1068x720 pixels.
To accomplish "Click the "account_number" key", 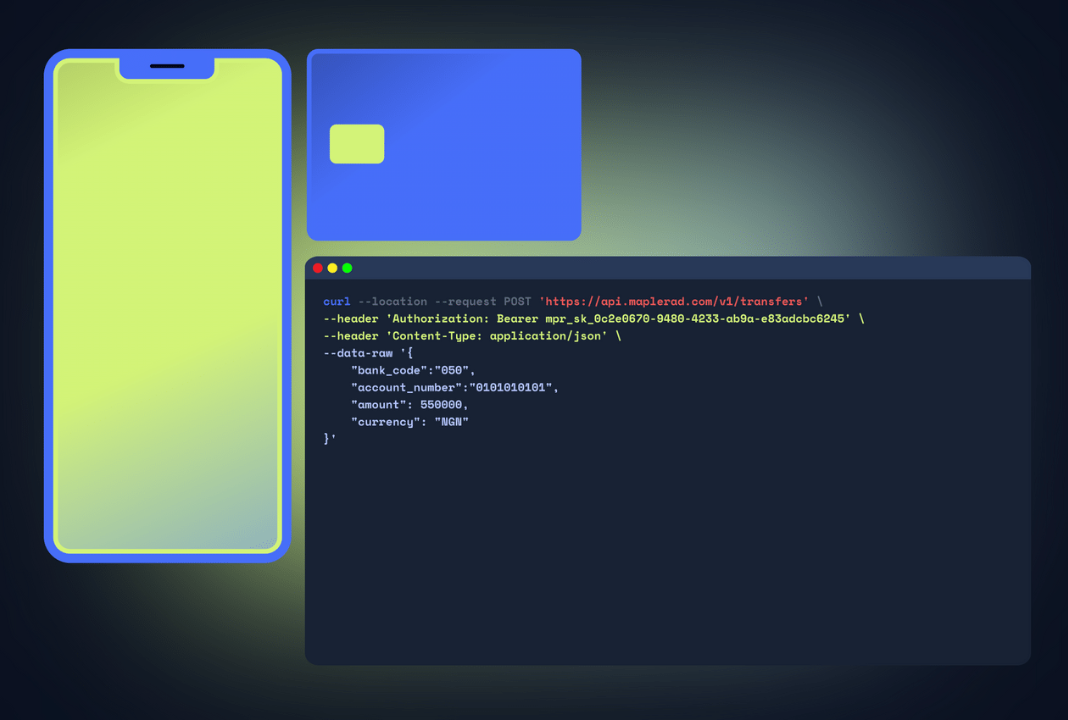I will (407, 388).
